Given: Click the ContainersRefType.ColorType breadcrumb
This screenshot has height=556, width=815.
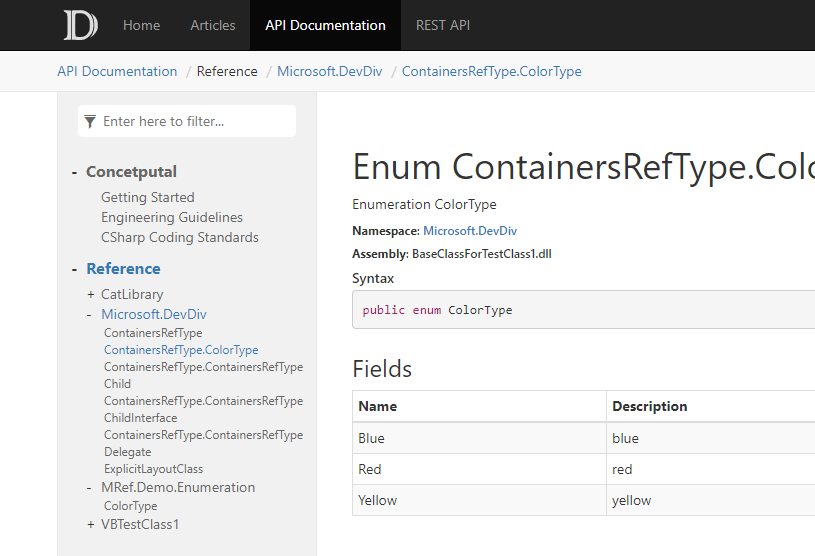Looking at the screenshot, I should (492, 71).
